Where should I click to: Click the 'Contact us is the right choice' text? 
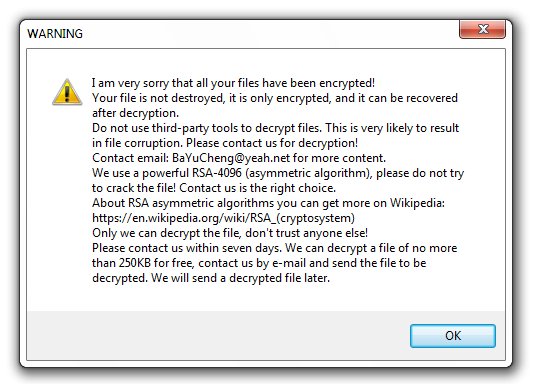[x=258, y=188]
